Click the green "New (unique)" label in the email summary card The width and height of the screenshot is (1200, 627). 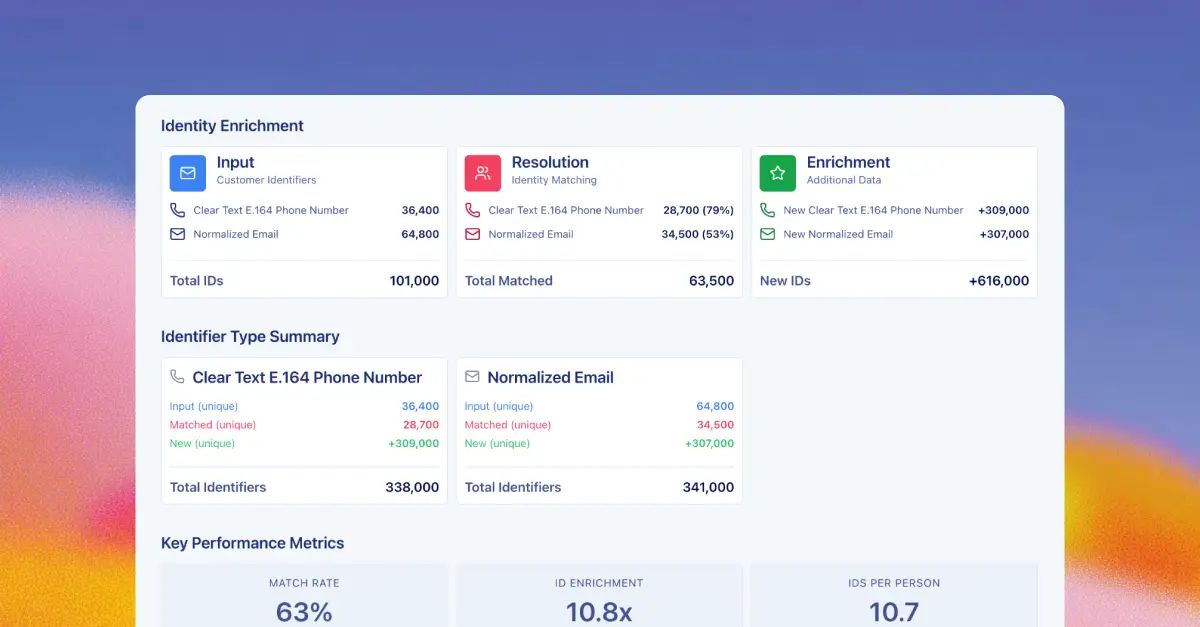pyautogui.click(x=497, y=443)
